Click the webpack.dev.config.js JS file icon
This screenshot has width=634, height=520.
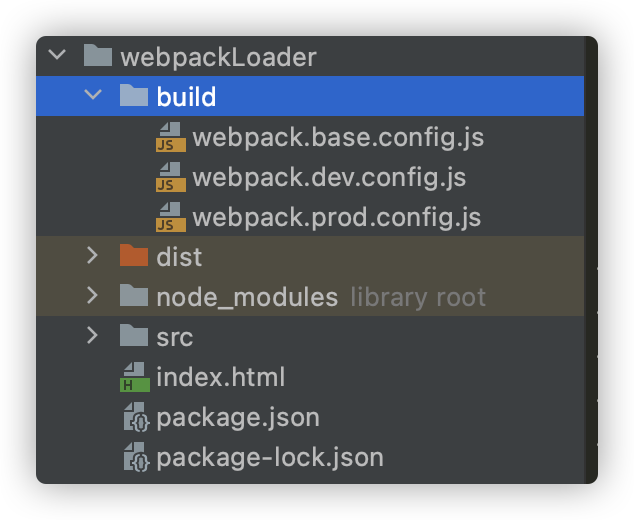[x=171, y=177]
